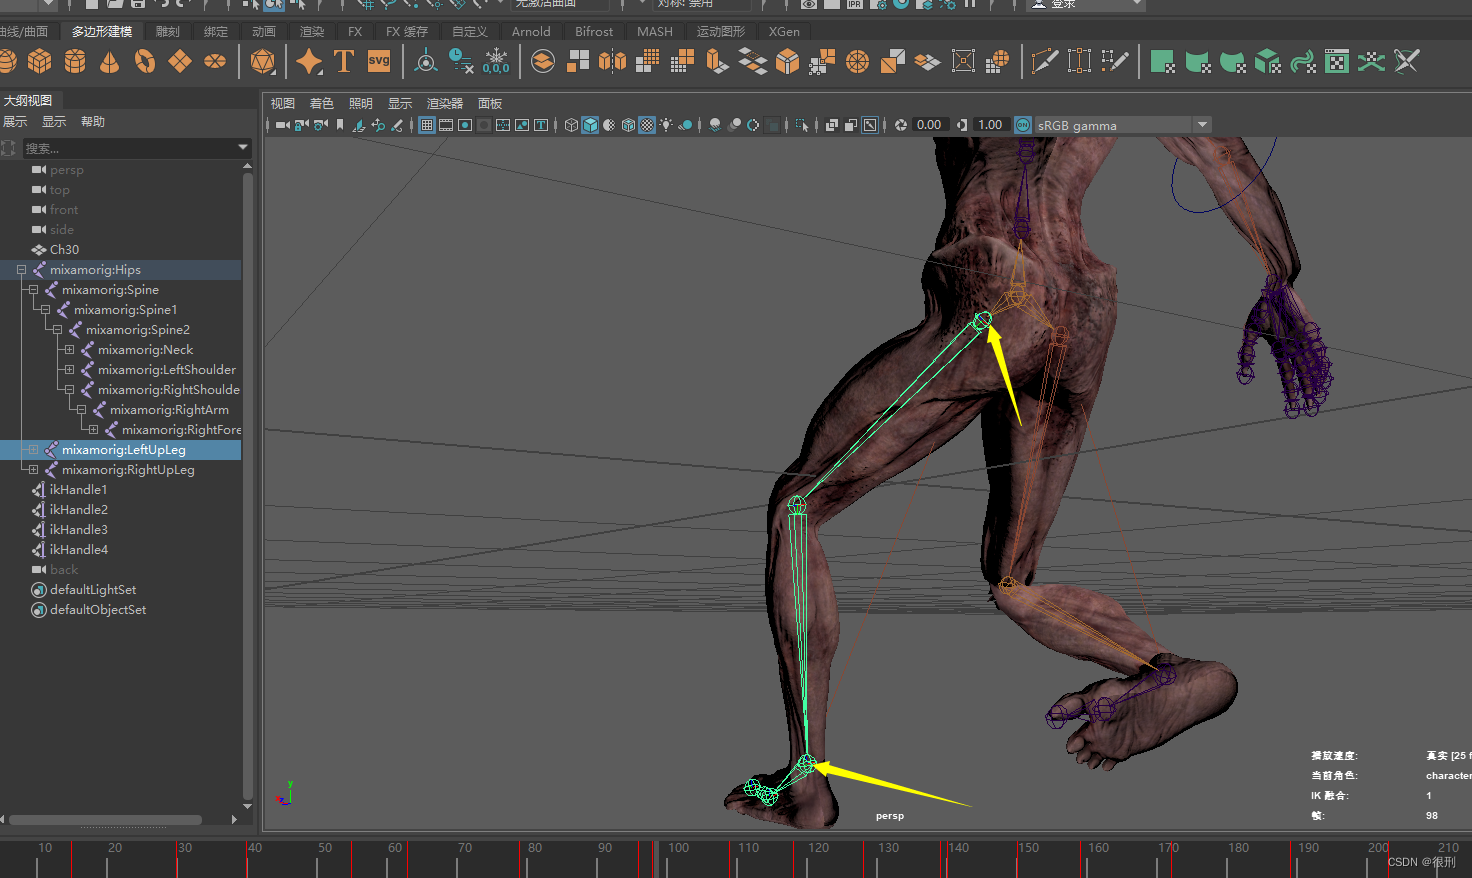Viewport: 1472px width, 878px height.
Task: Click the Outliner search field
Action: click(130, 147)
